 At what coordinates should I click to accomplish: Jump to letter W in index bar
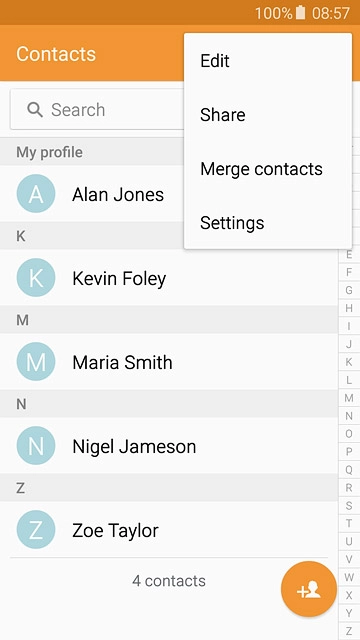coord(349,578)
